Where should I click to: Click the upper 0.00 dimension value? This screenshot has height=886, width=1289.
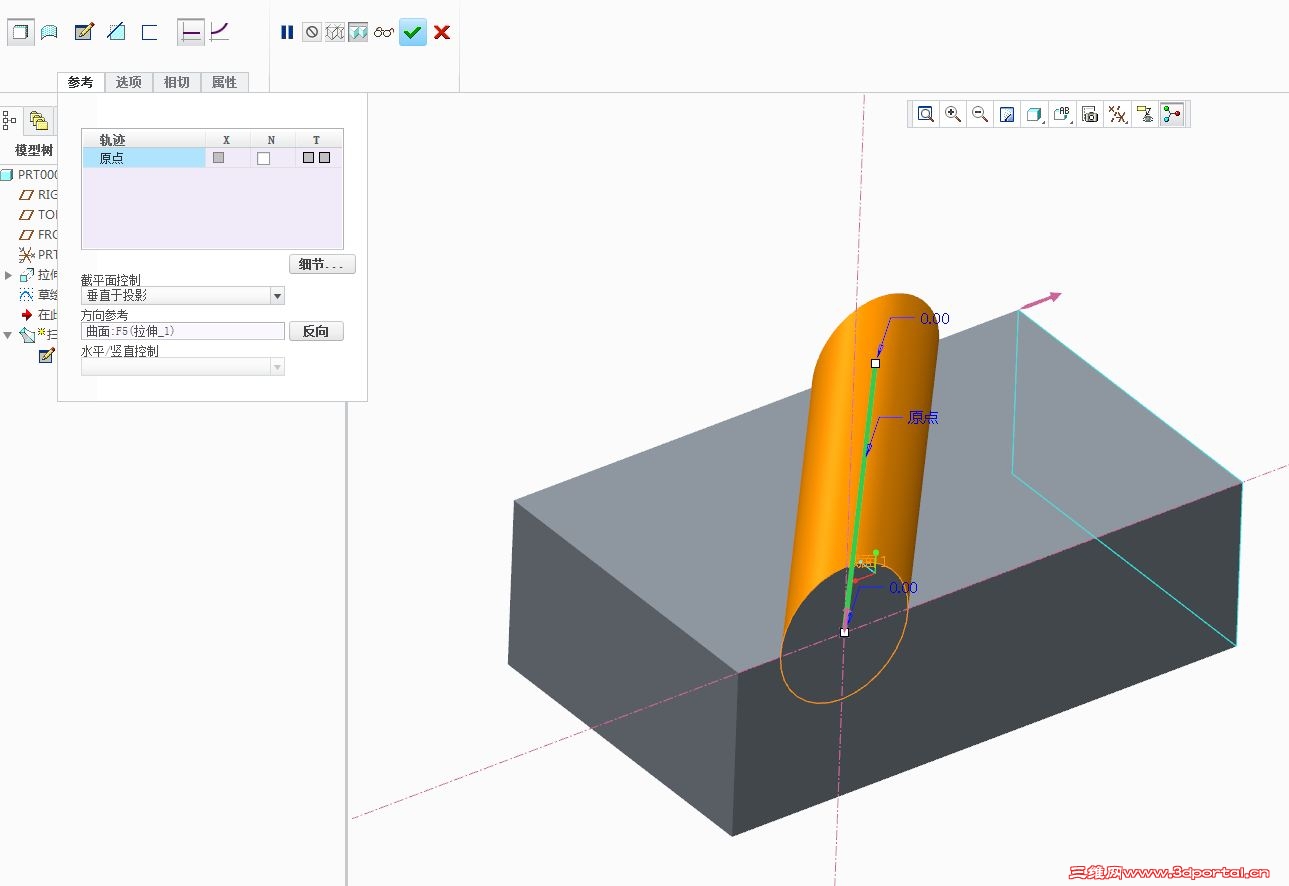pyautogui.click(x=934, y=319)
